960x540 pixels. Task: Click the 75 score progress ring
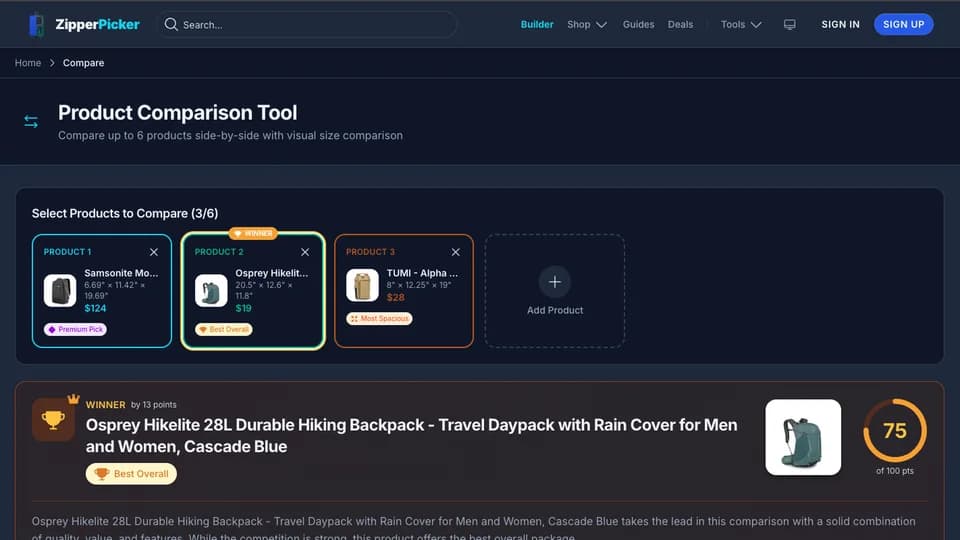coord(894,430)
